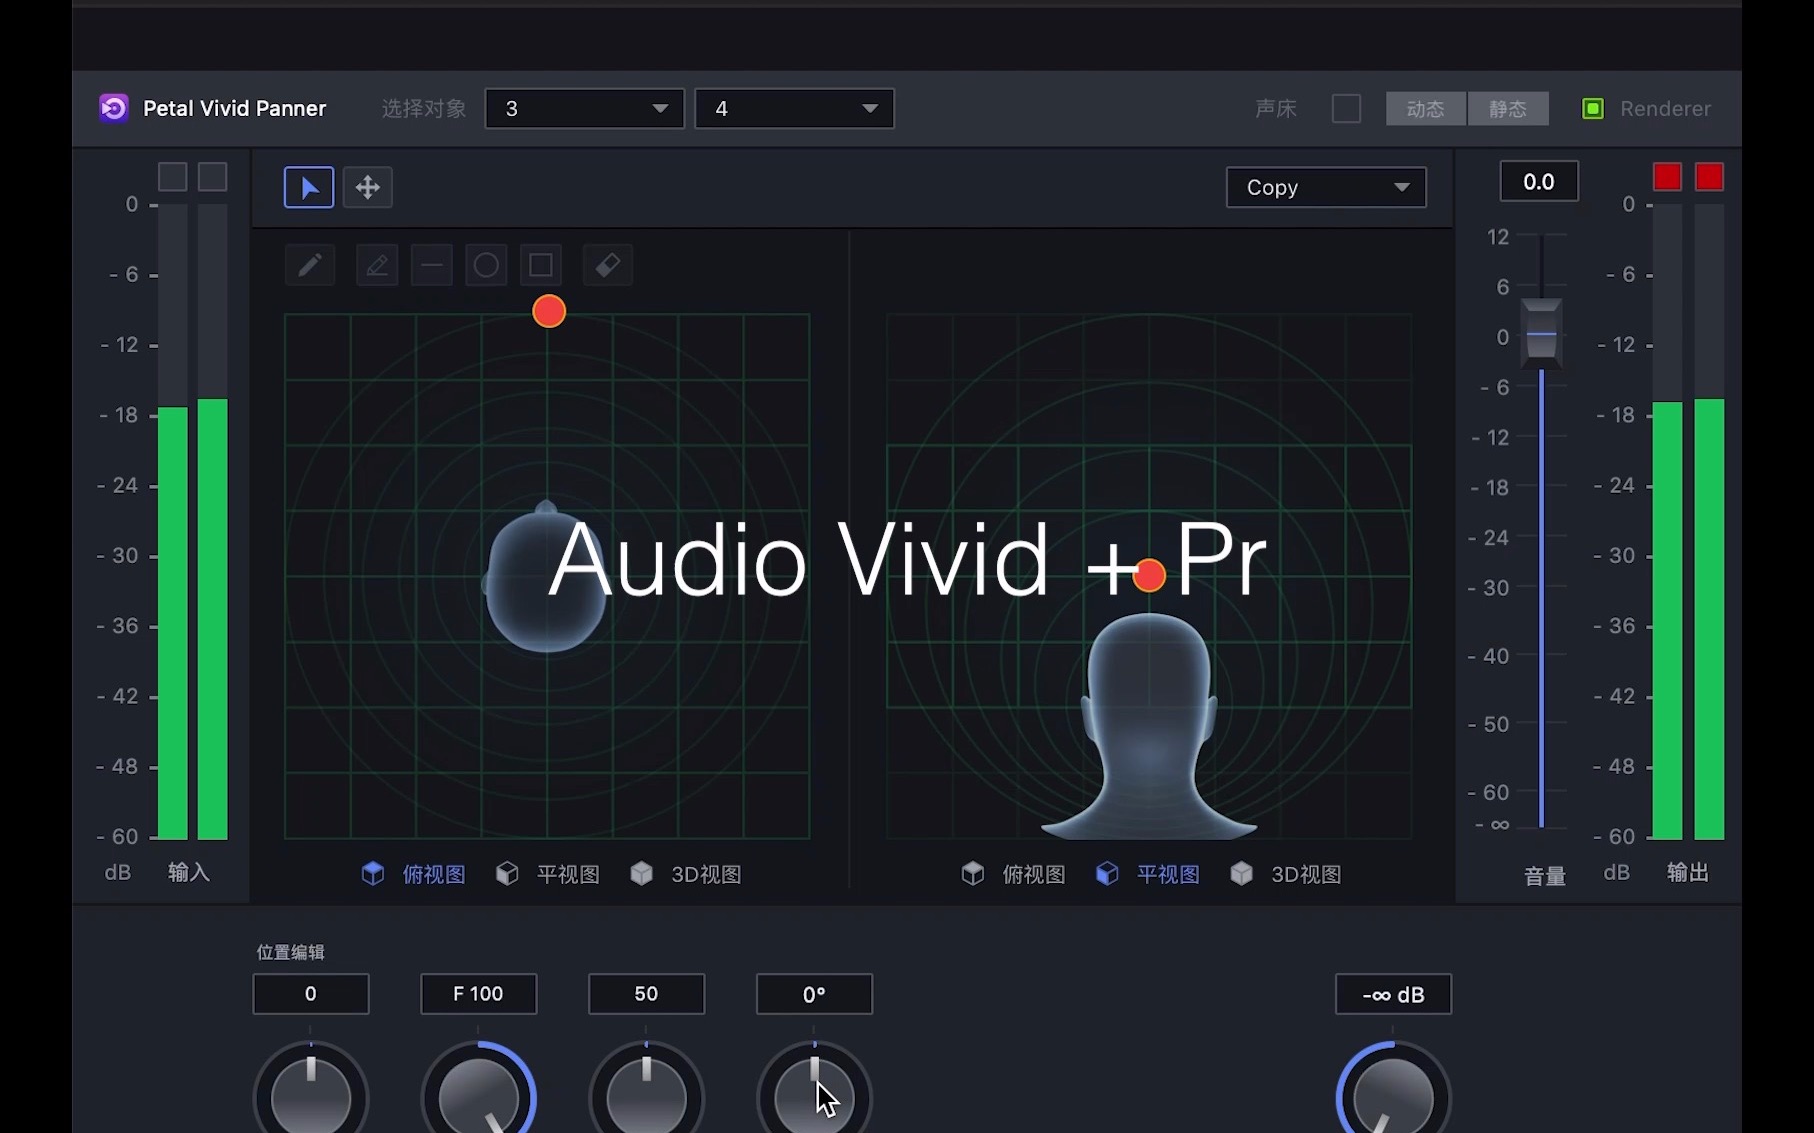
Task: Reset right red output clip indicator
Action: point(1709,177)
